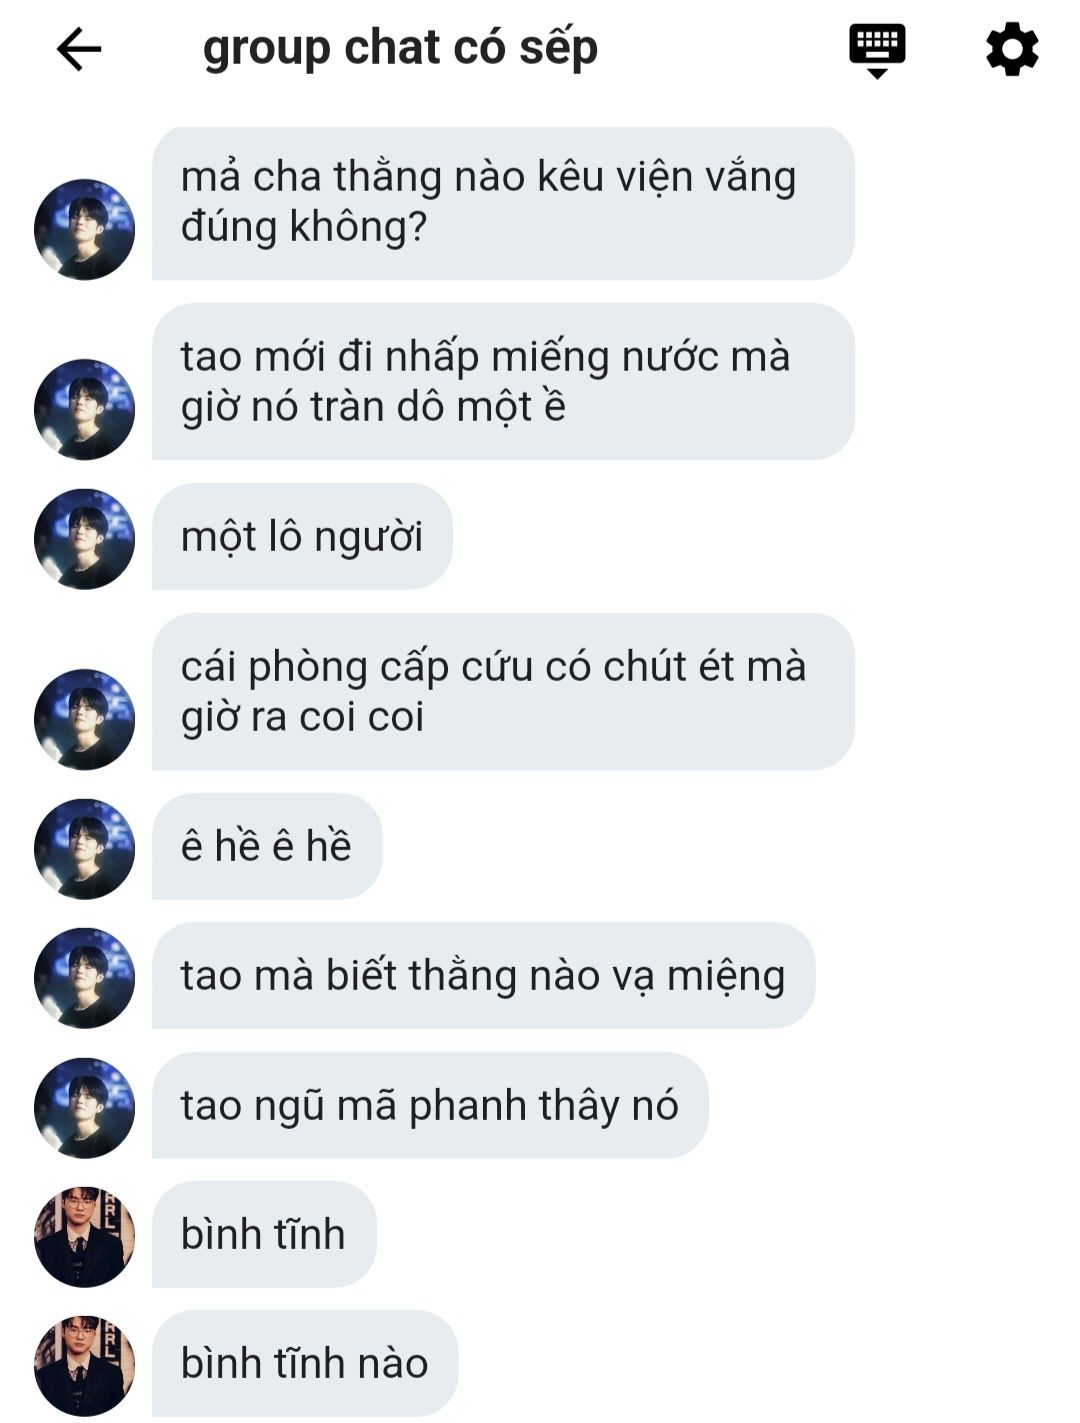This screenshot has height=1423, width=1080.
Task: Select the 'cái phòng cấp cứu có chút ét' message
Action: [x=503, y=692]
